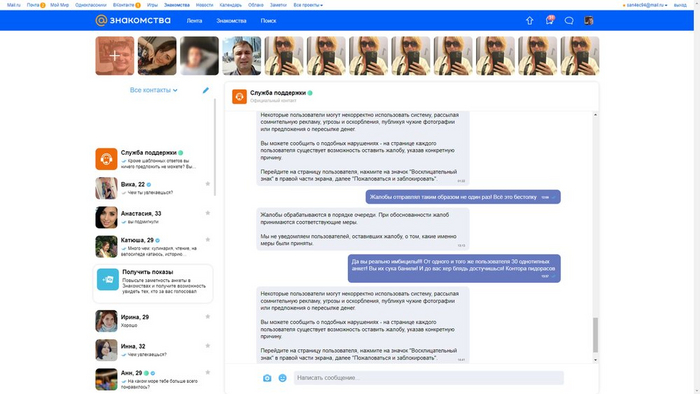Click the chat scroll down arrow
700x394 pixels.
coord(595,360)
